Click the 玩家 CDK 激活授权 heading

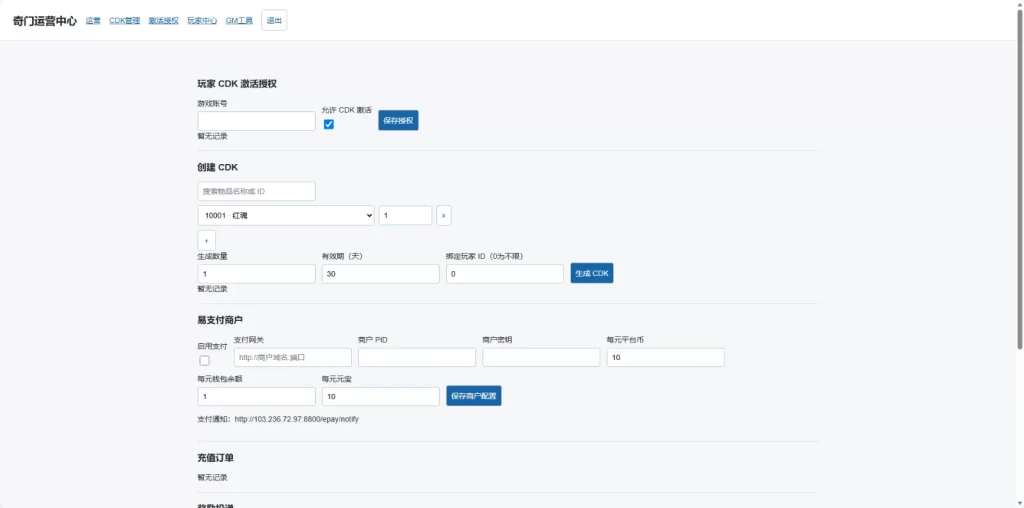pos(237,84)
